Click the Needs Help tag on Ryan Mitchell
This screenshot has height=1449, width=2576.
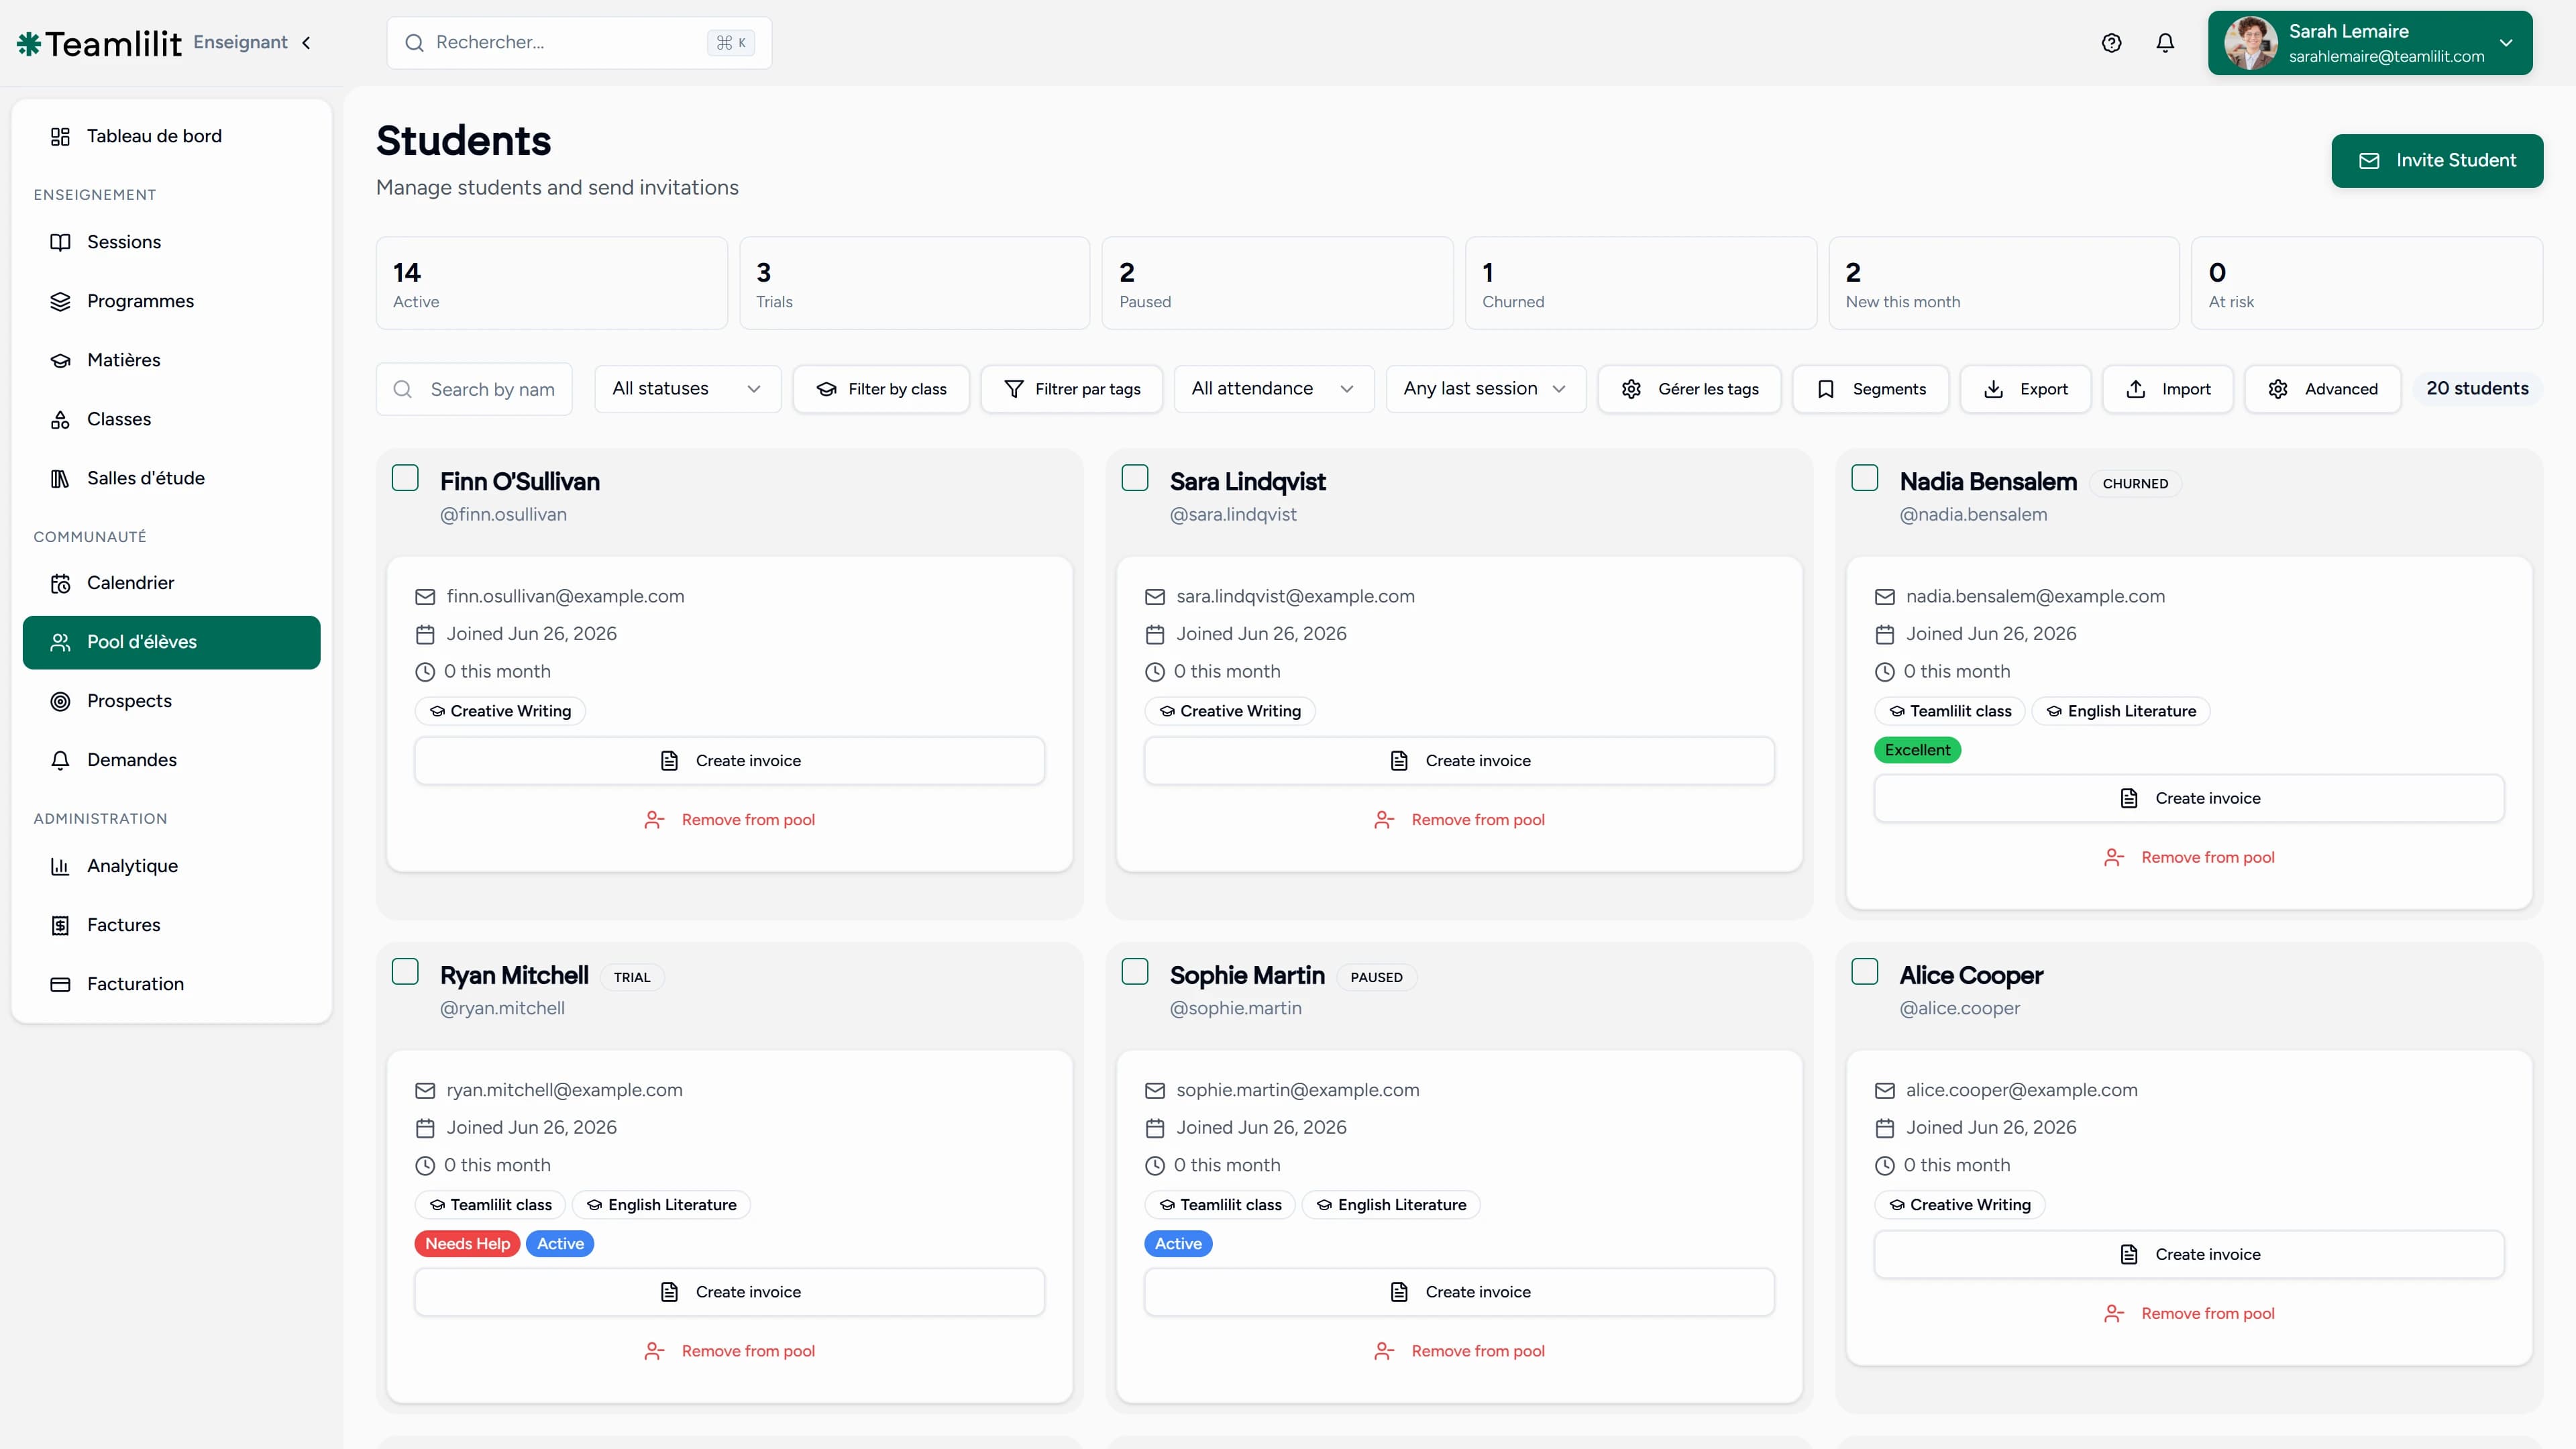tap(467, 1244)
